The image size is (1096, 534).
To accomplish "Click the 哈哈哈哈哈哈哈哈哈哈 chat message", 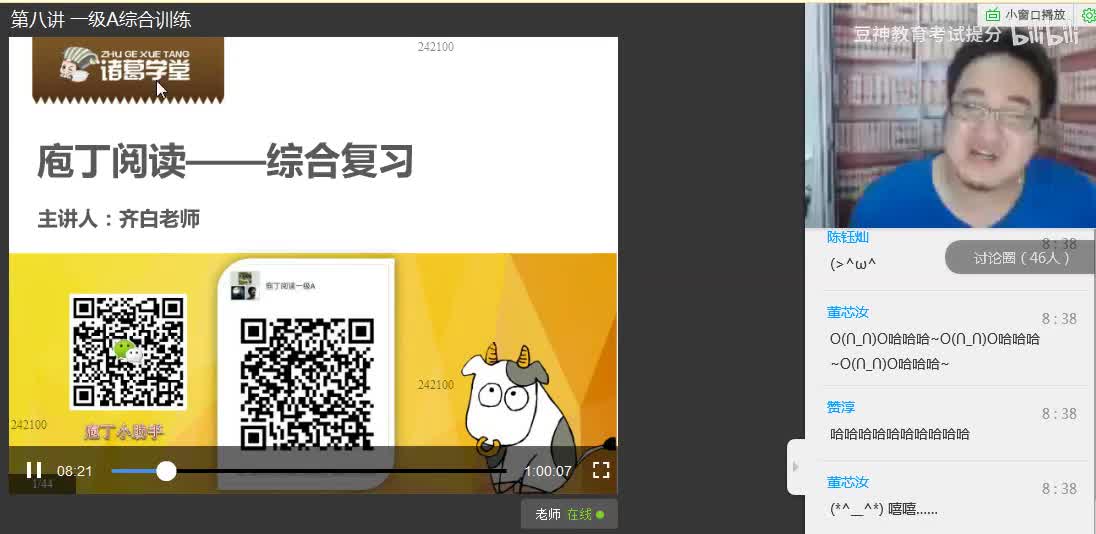I will click(x=900, y=434).
